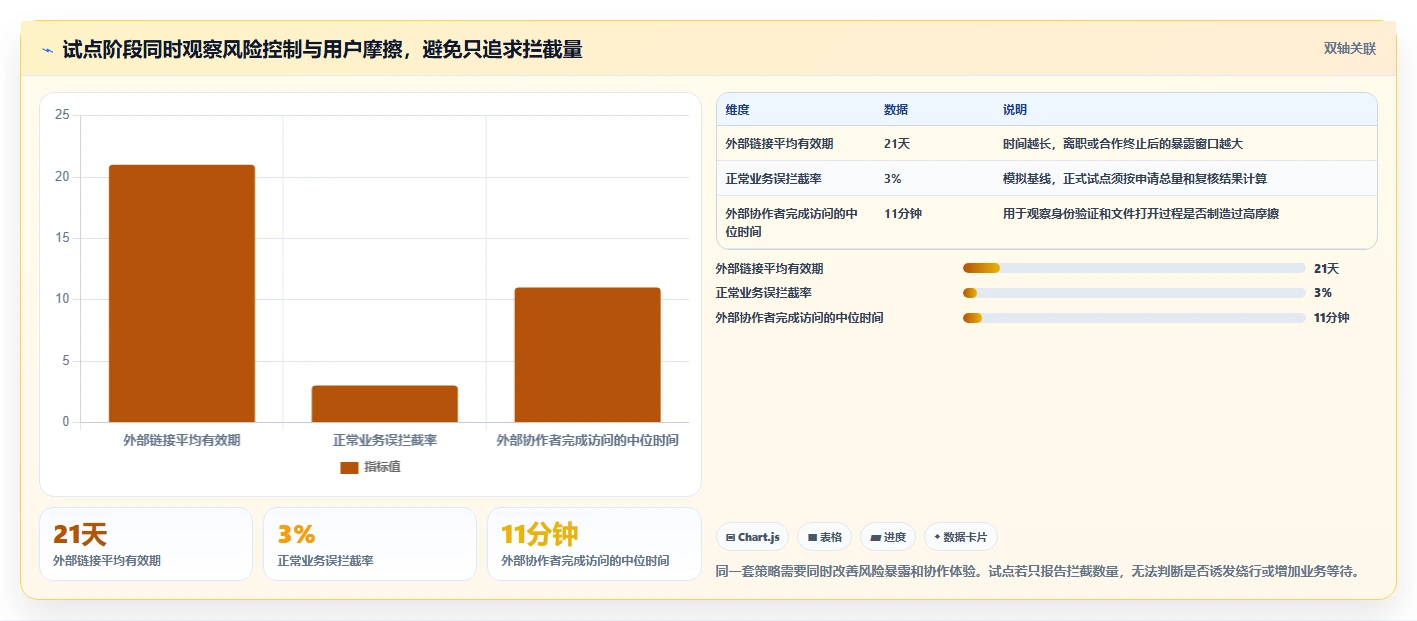Click the 正常业务误拦截率 table row label

[774, 179]
